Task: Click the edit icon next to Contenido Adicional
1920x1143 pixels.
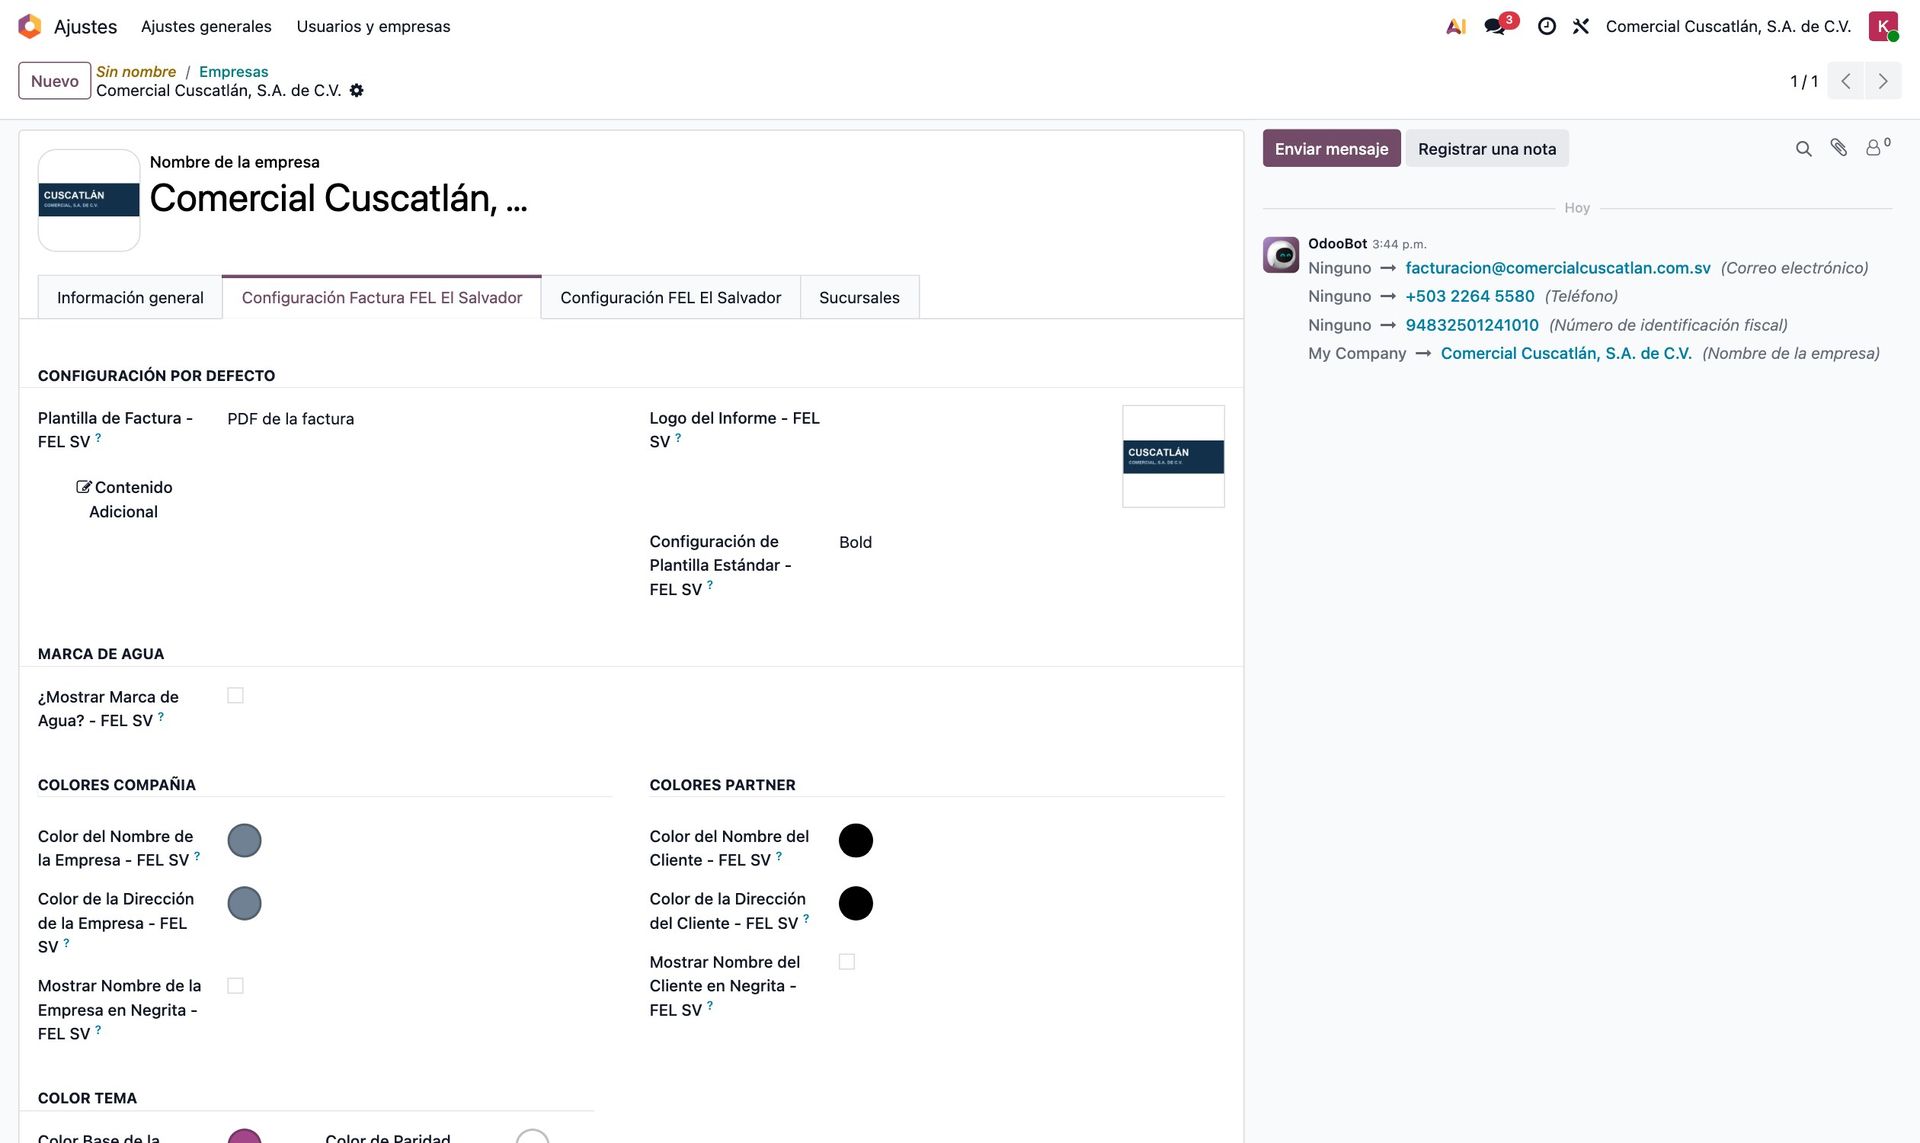Action: (84, 487)
